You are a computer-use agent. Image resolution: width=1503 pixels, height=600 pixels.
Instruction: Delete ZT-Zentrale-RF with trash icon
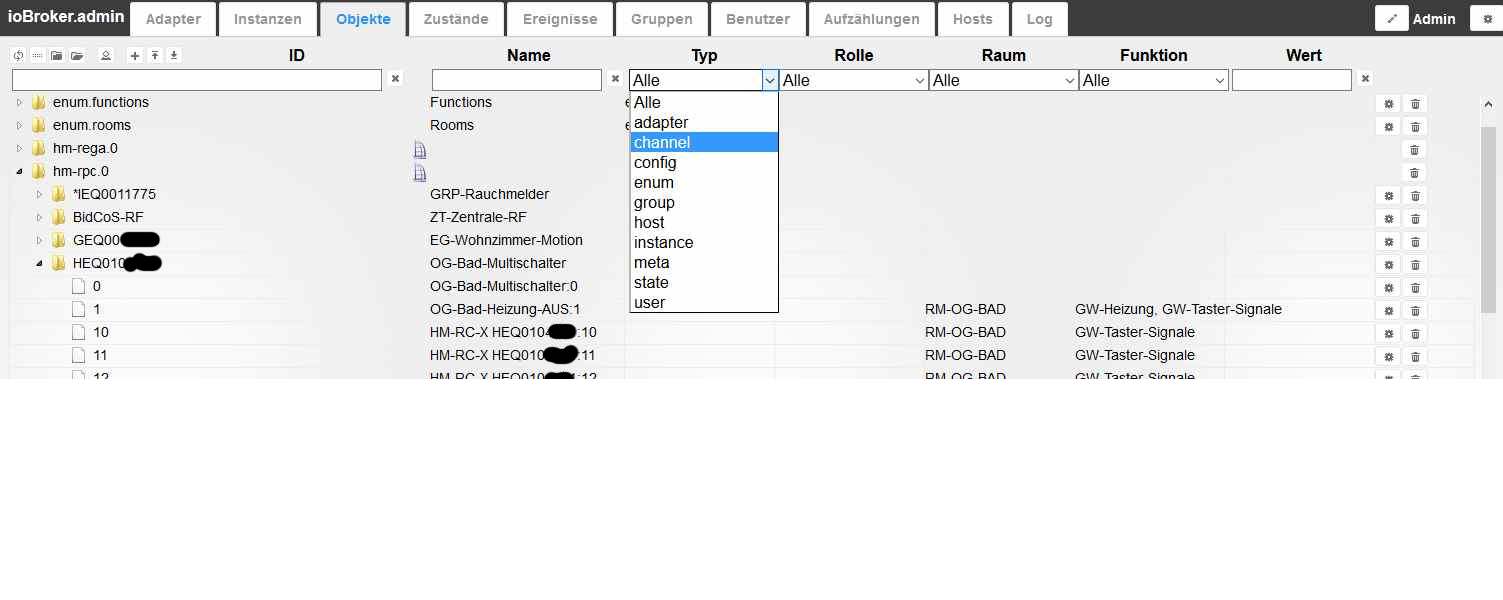pyautogui.click(x=1415, y=218)
